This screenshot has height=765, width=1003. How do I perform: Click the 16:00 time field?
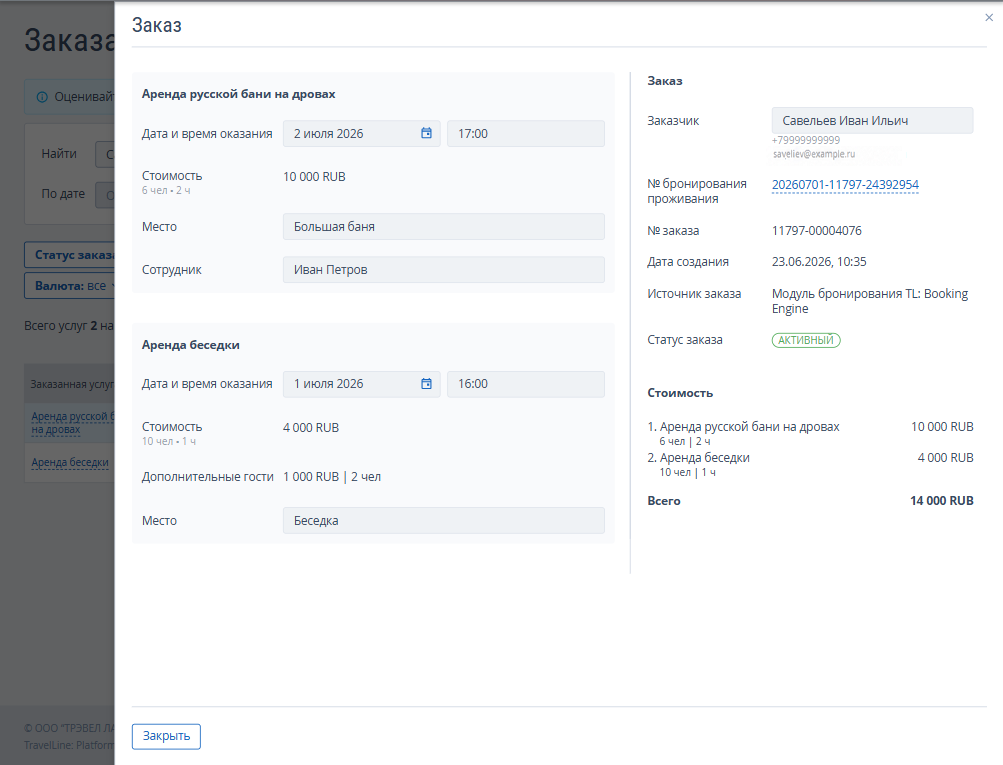pyautogui.click(x=526, y=384)
